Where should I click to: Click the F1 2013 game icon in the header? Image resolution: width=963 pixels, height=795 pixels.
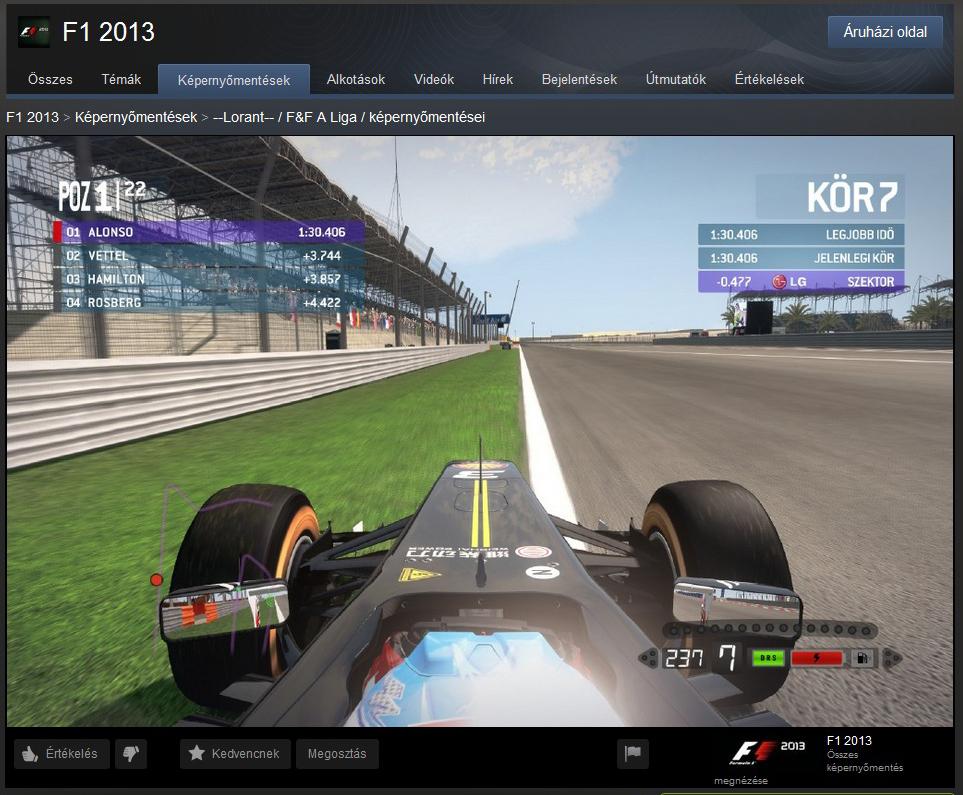click(x=34, y=32)
